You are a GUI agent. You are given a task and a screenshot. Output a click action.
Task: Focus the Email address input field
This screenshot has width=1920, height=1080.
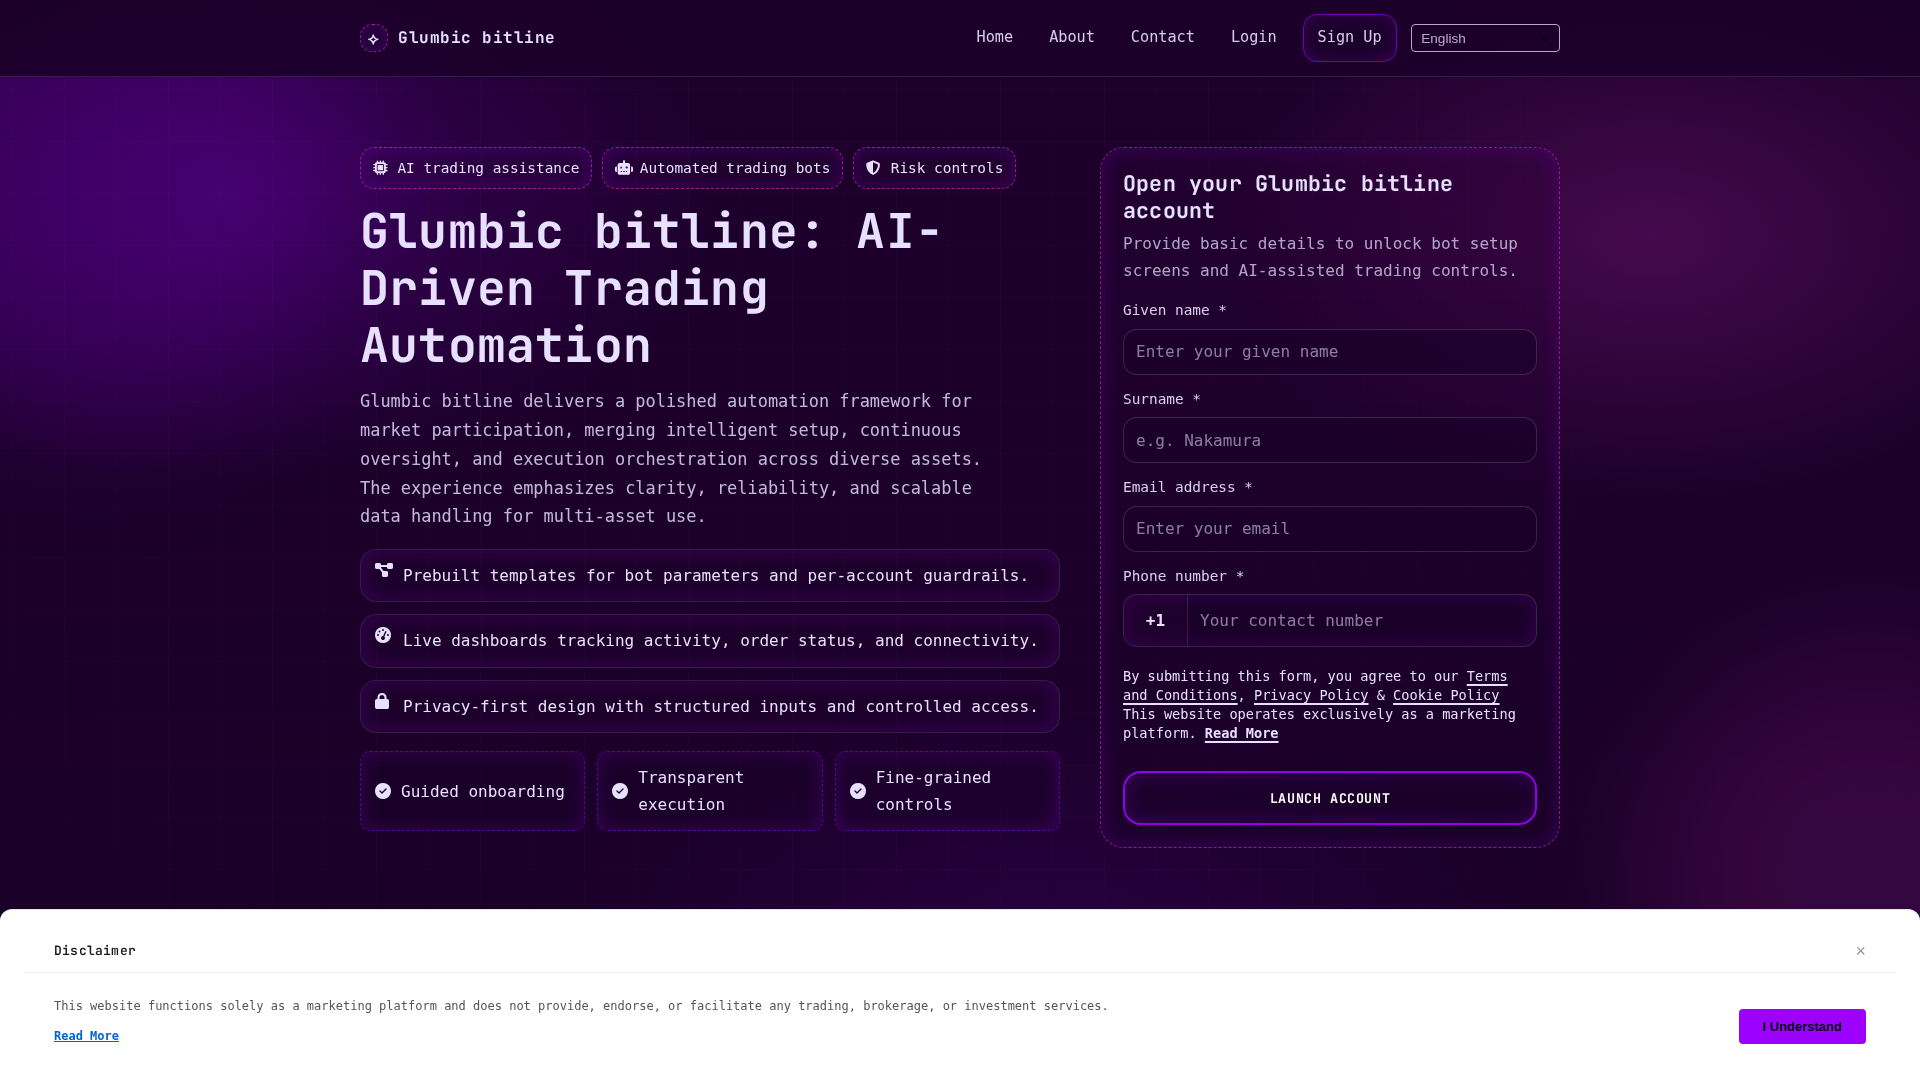pyautogui.click(x=1330, y=529)
